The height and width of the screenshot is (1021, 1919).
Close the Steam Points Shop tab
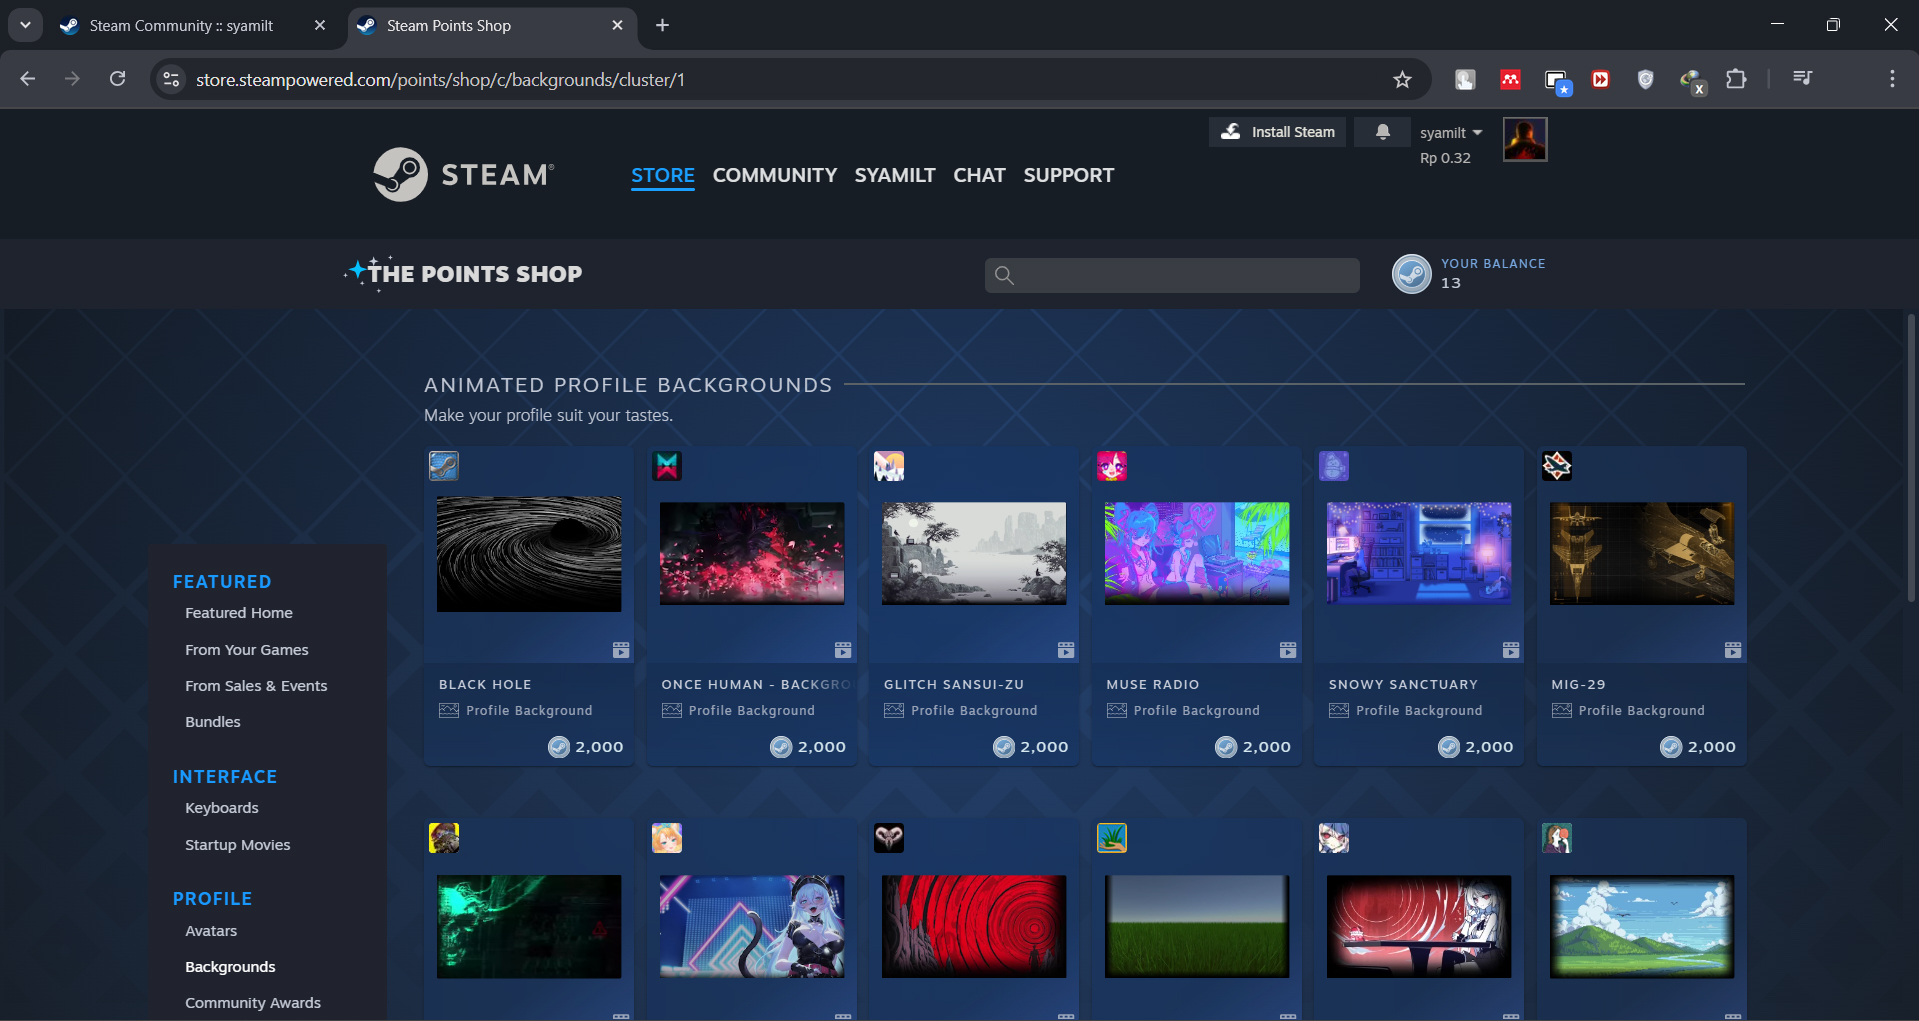tap(618, 25)
